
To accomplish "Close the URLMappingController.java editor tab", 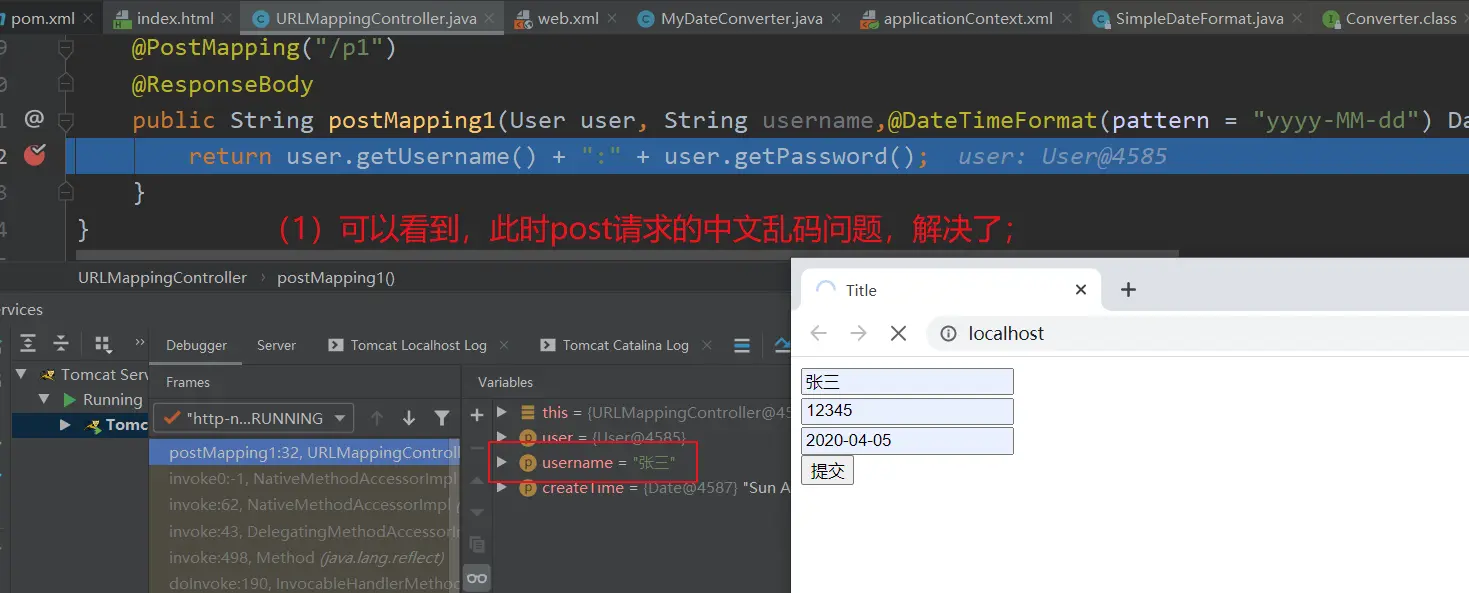I will coord(492,18).
